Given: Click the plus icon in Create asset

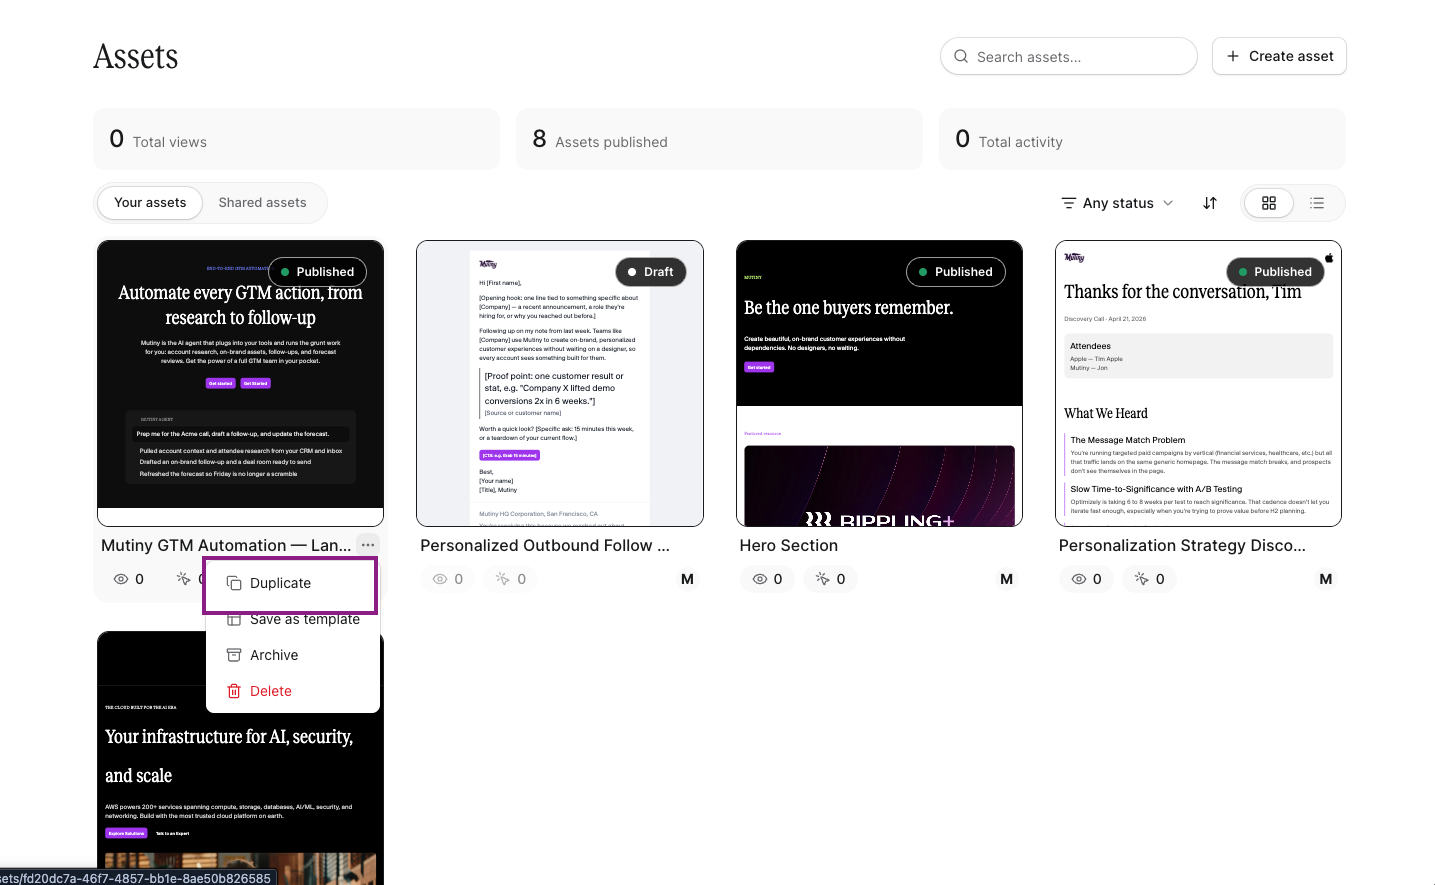Looking at the screenshot, I should [x=1233, y=56].
